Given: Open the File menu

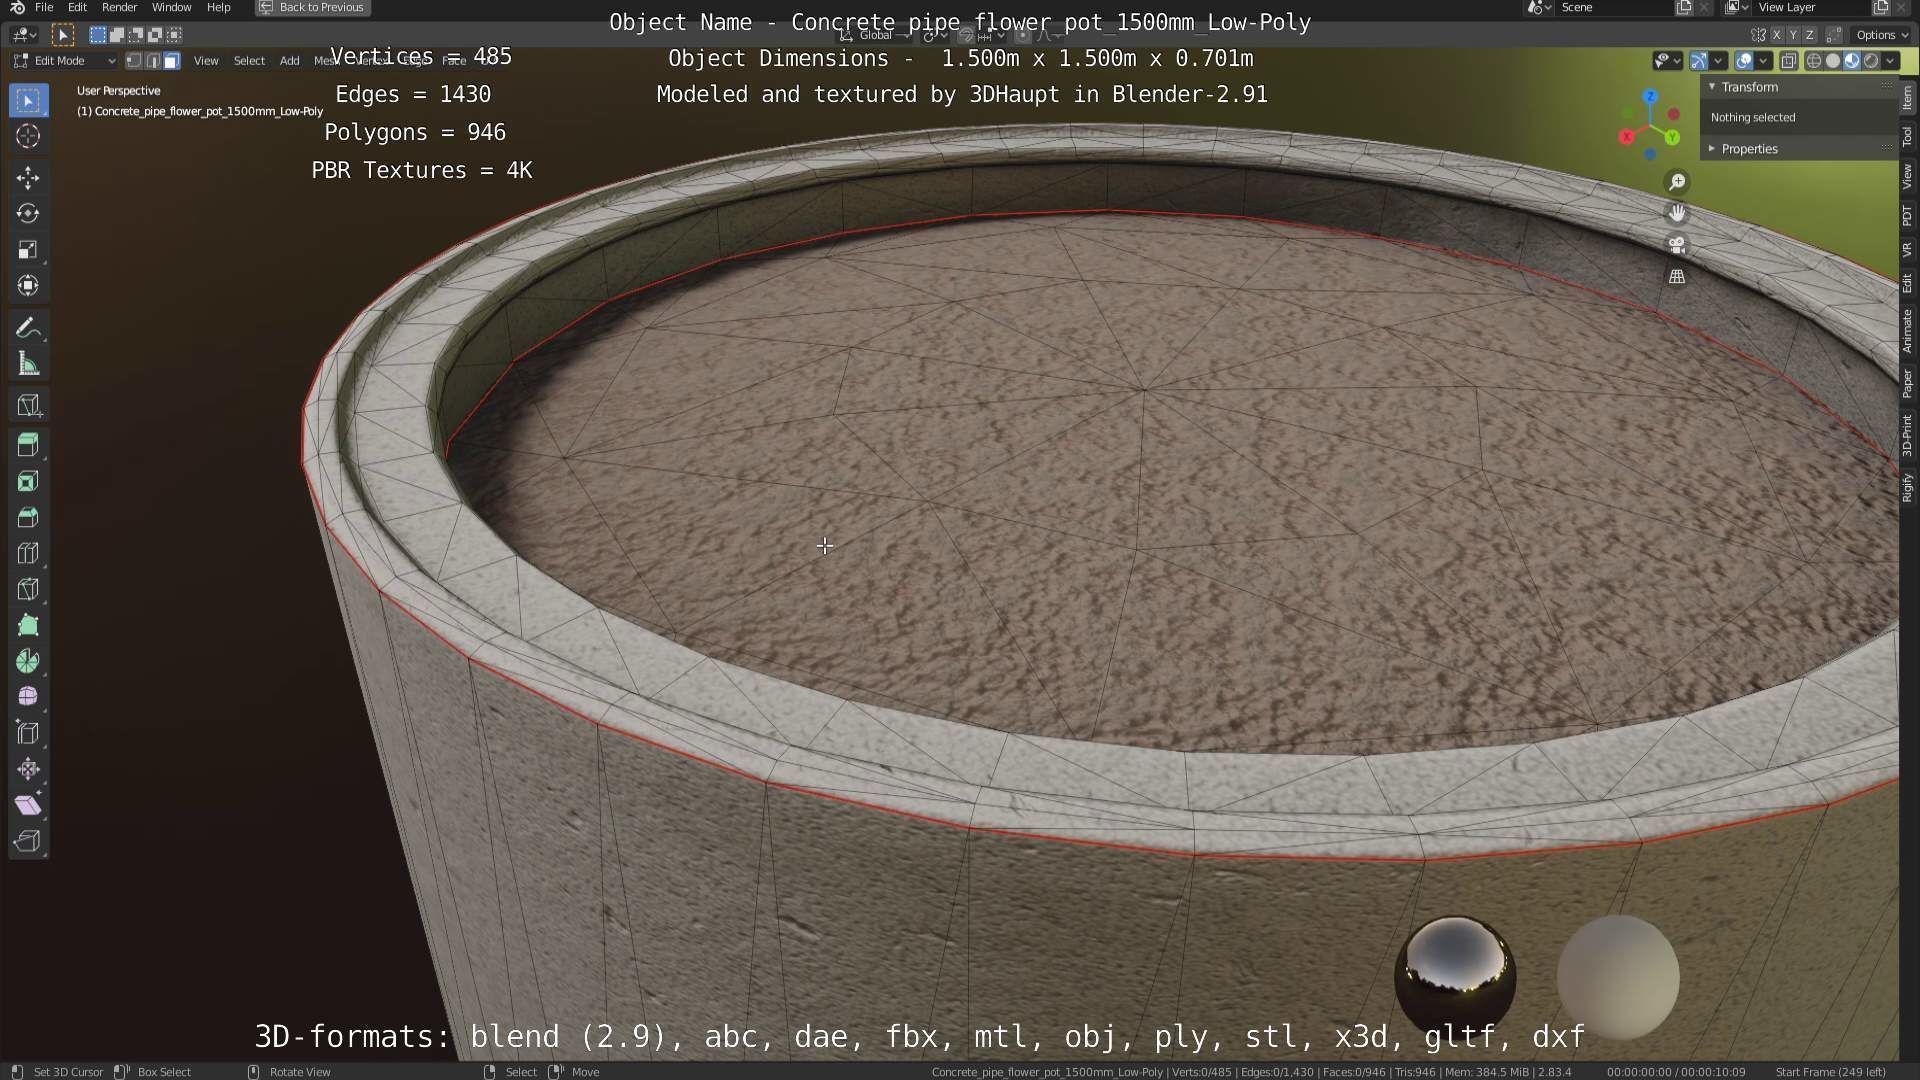Looking at the screenshot, I should tap(44, 7).
